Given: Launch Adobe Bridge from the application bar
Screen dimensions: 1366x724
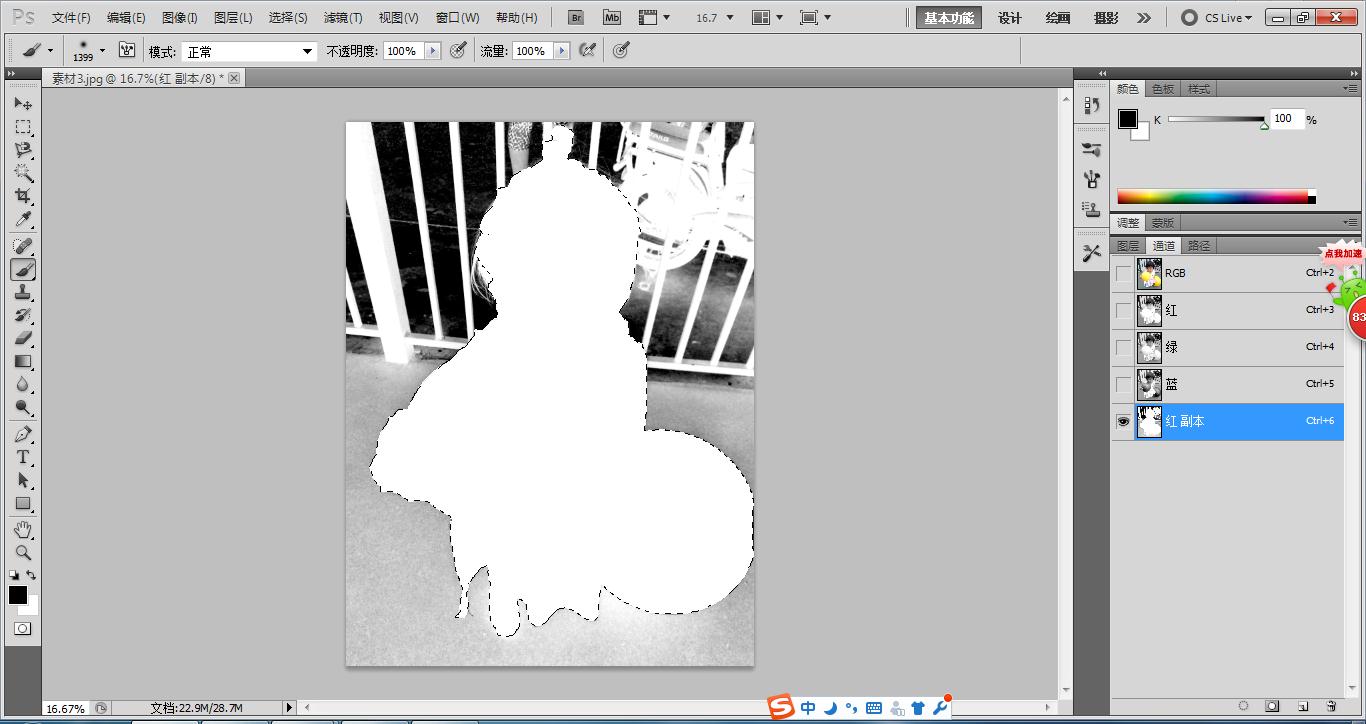Looking at the screenshot, I should 575,17.
